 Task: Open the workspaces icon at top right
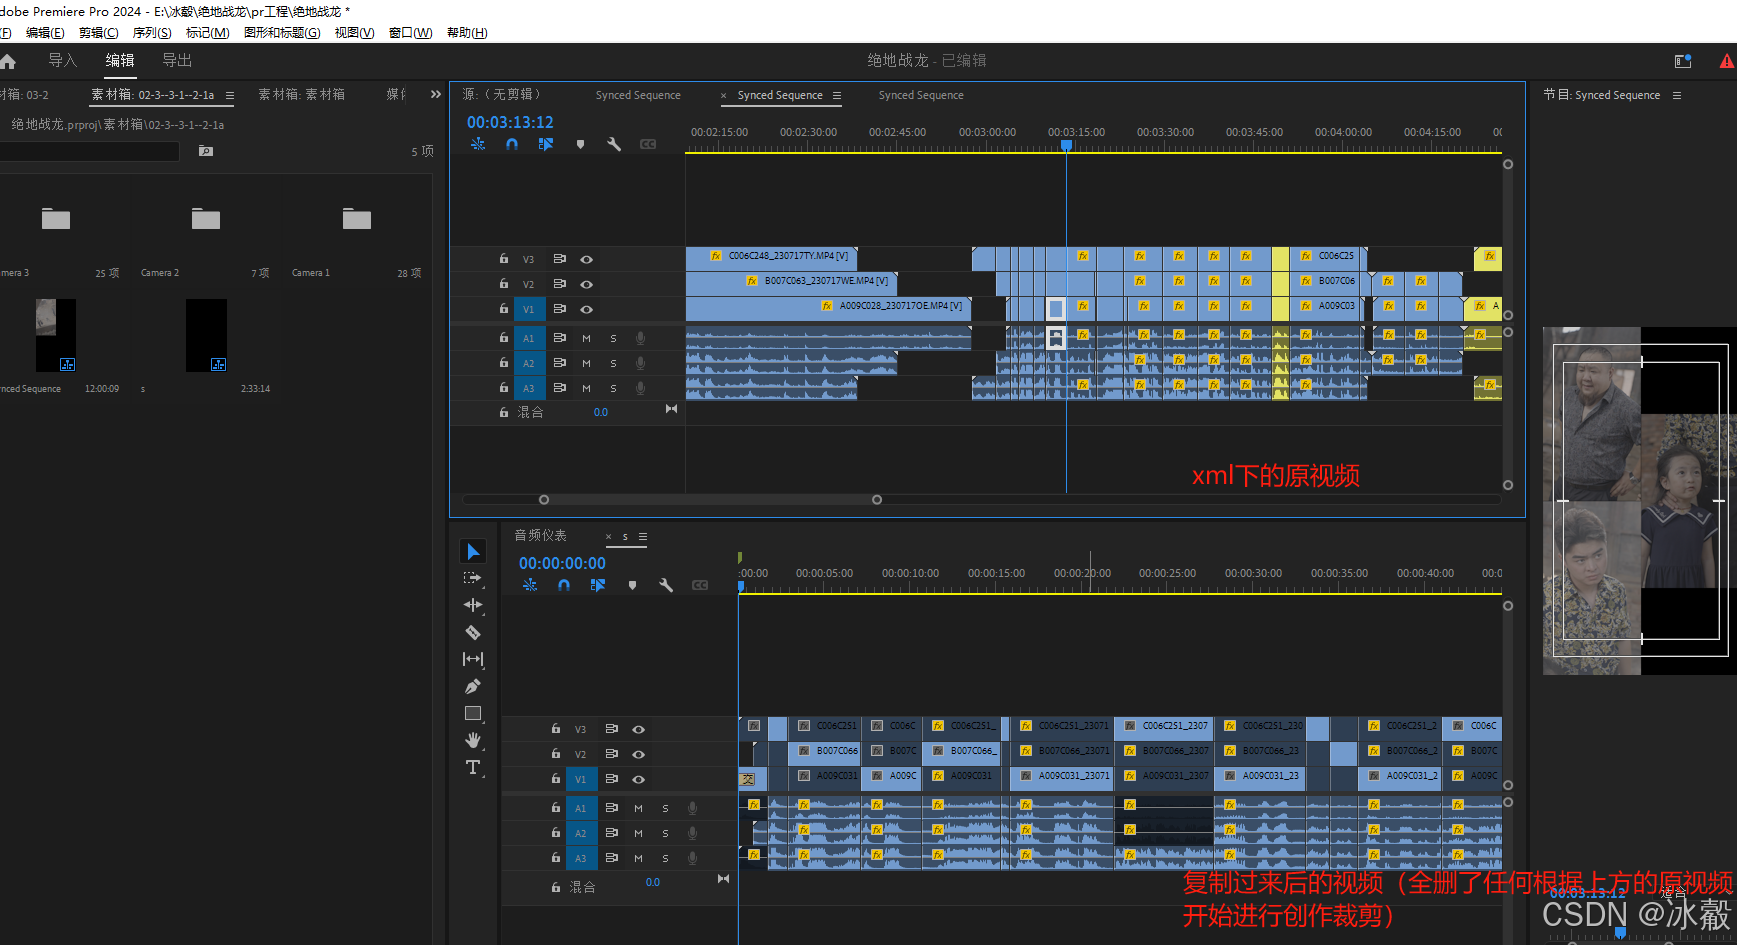tap(1683, 61)
